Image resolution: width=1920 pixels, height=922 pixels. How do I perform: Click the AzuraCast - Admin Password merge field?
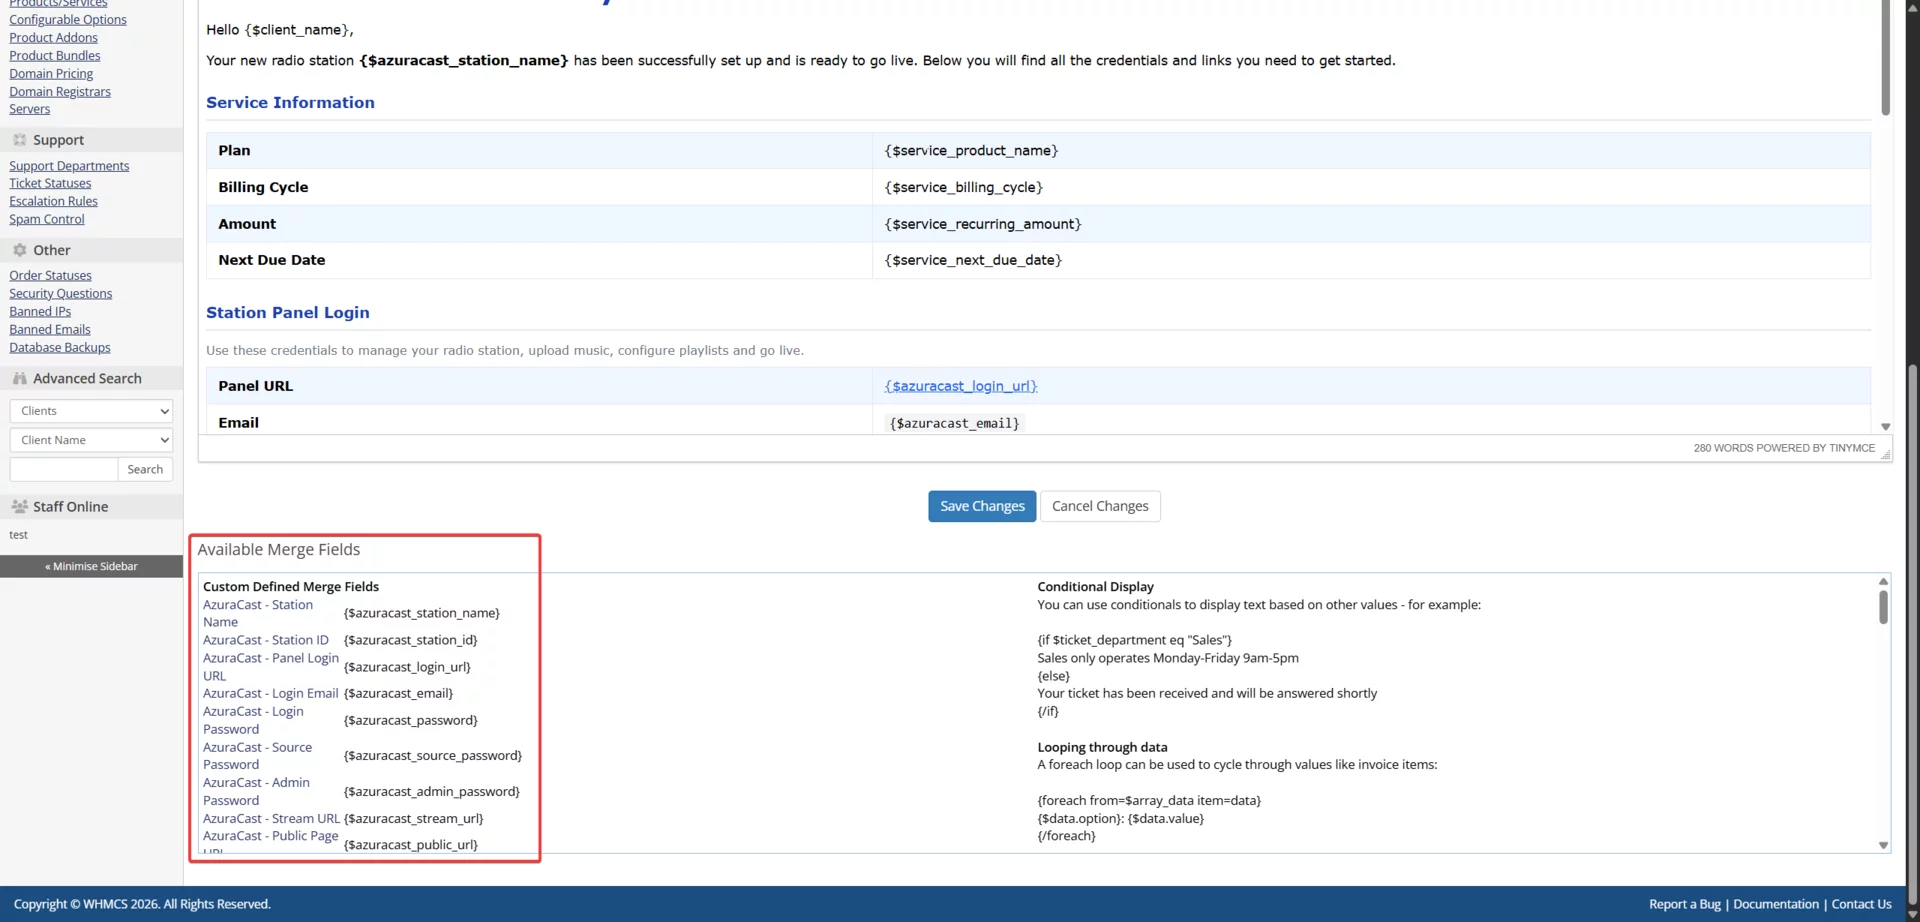tap(256, 791)
